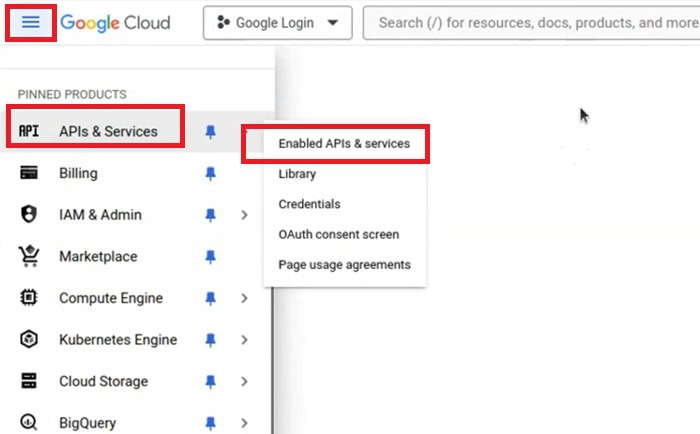This screenshot has width=700, height=434.
Task: Click the Compute Engine chip icon
Action: (x=29, y=297)
